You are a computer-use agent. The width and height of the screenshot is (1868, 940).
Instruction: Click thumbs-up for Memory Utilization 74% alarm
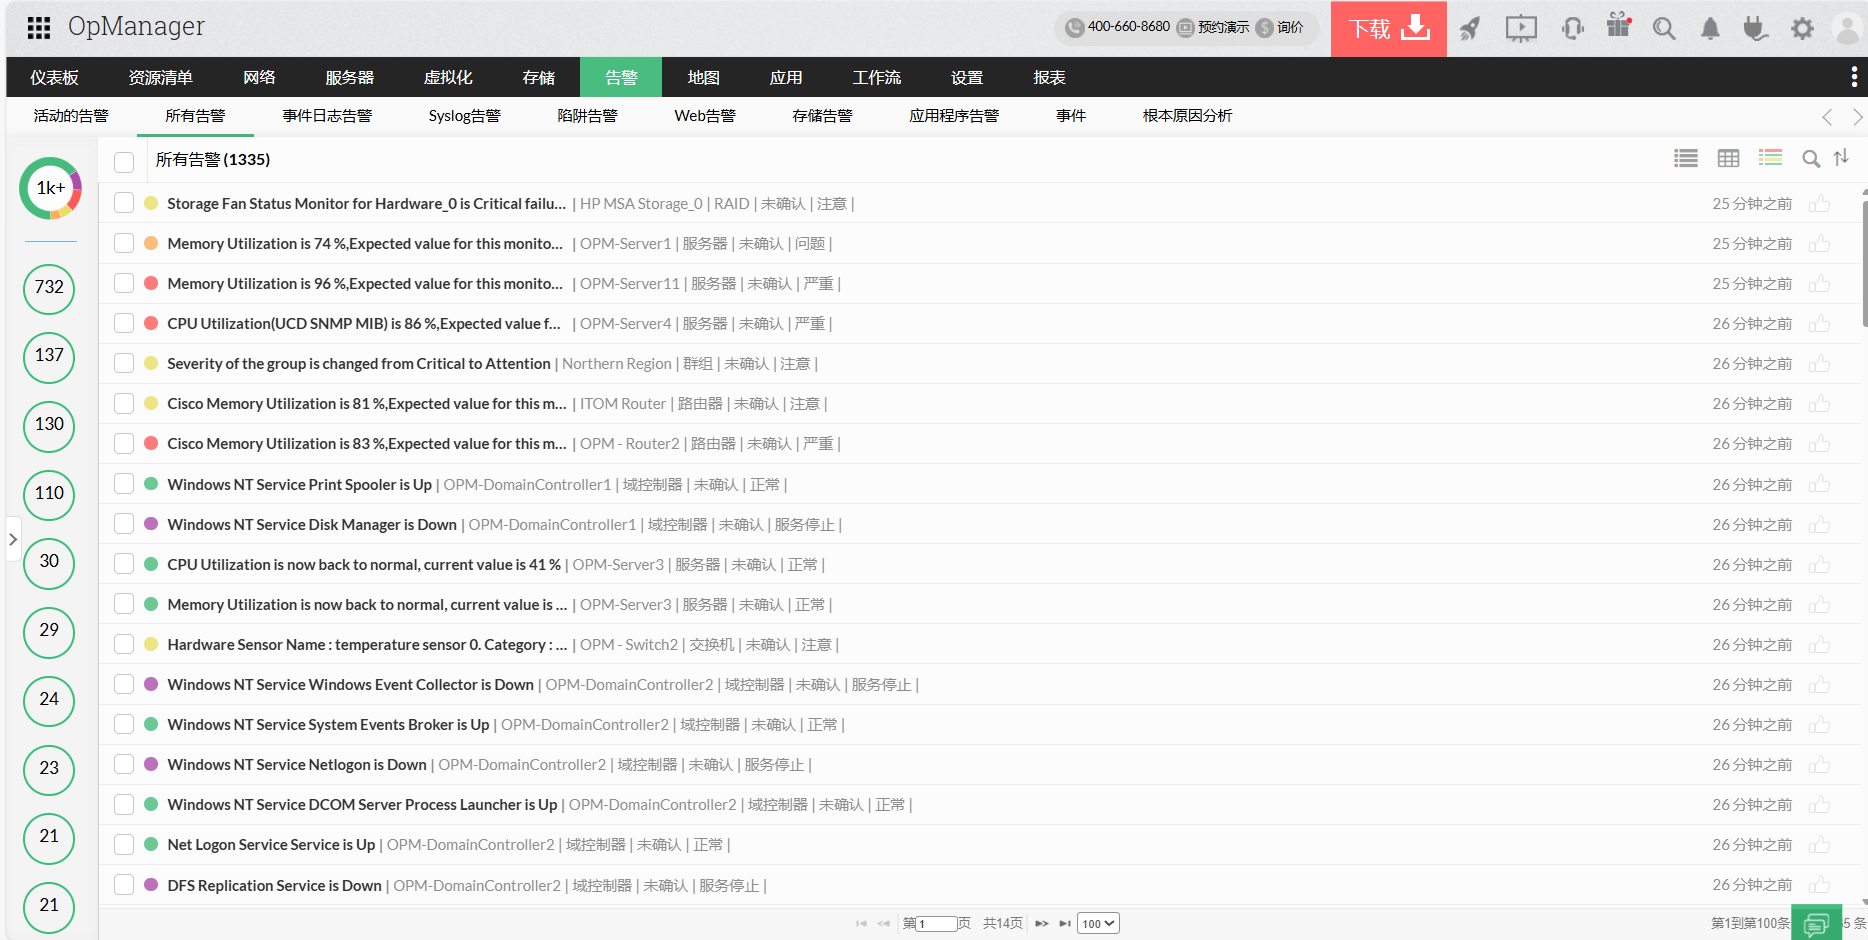click(x=1819, y=243)
